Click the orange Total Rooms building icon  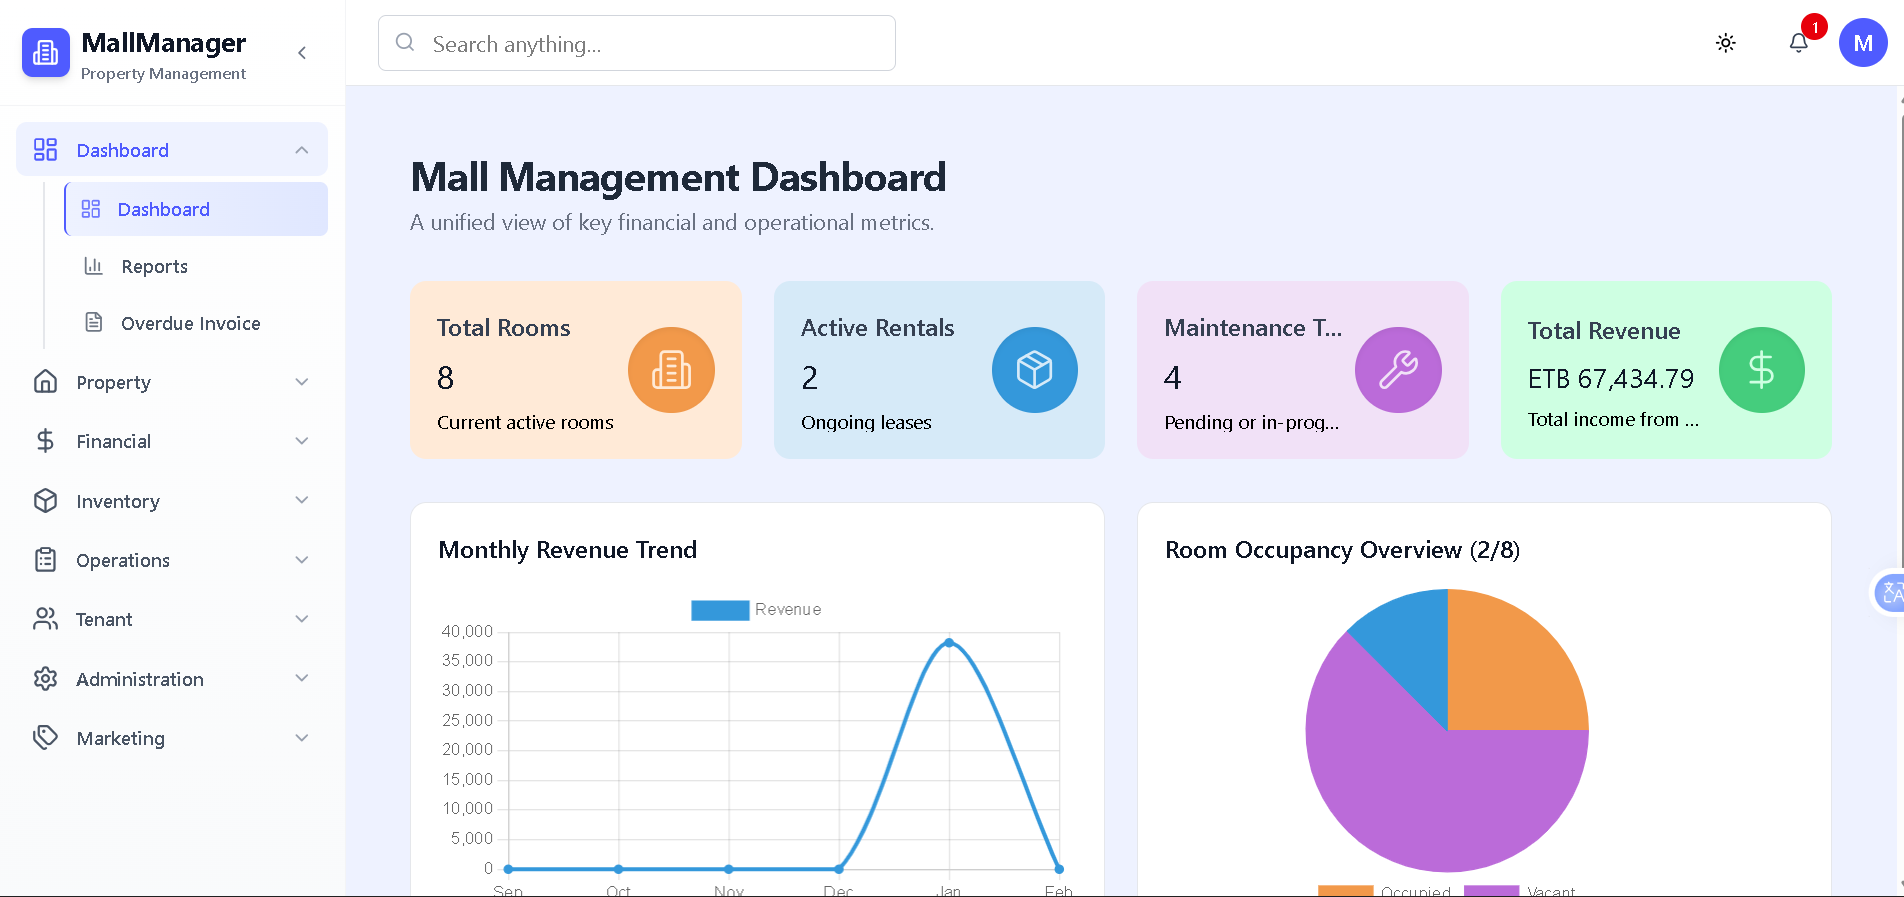tap(670, 370)
